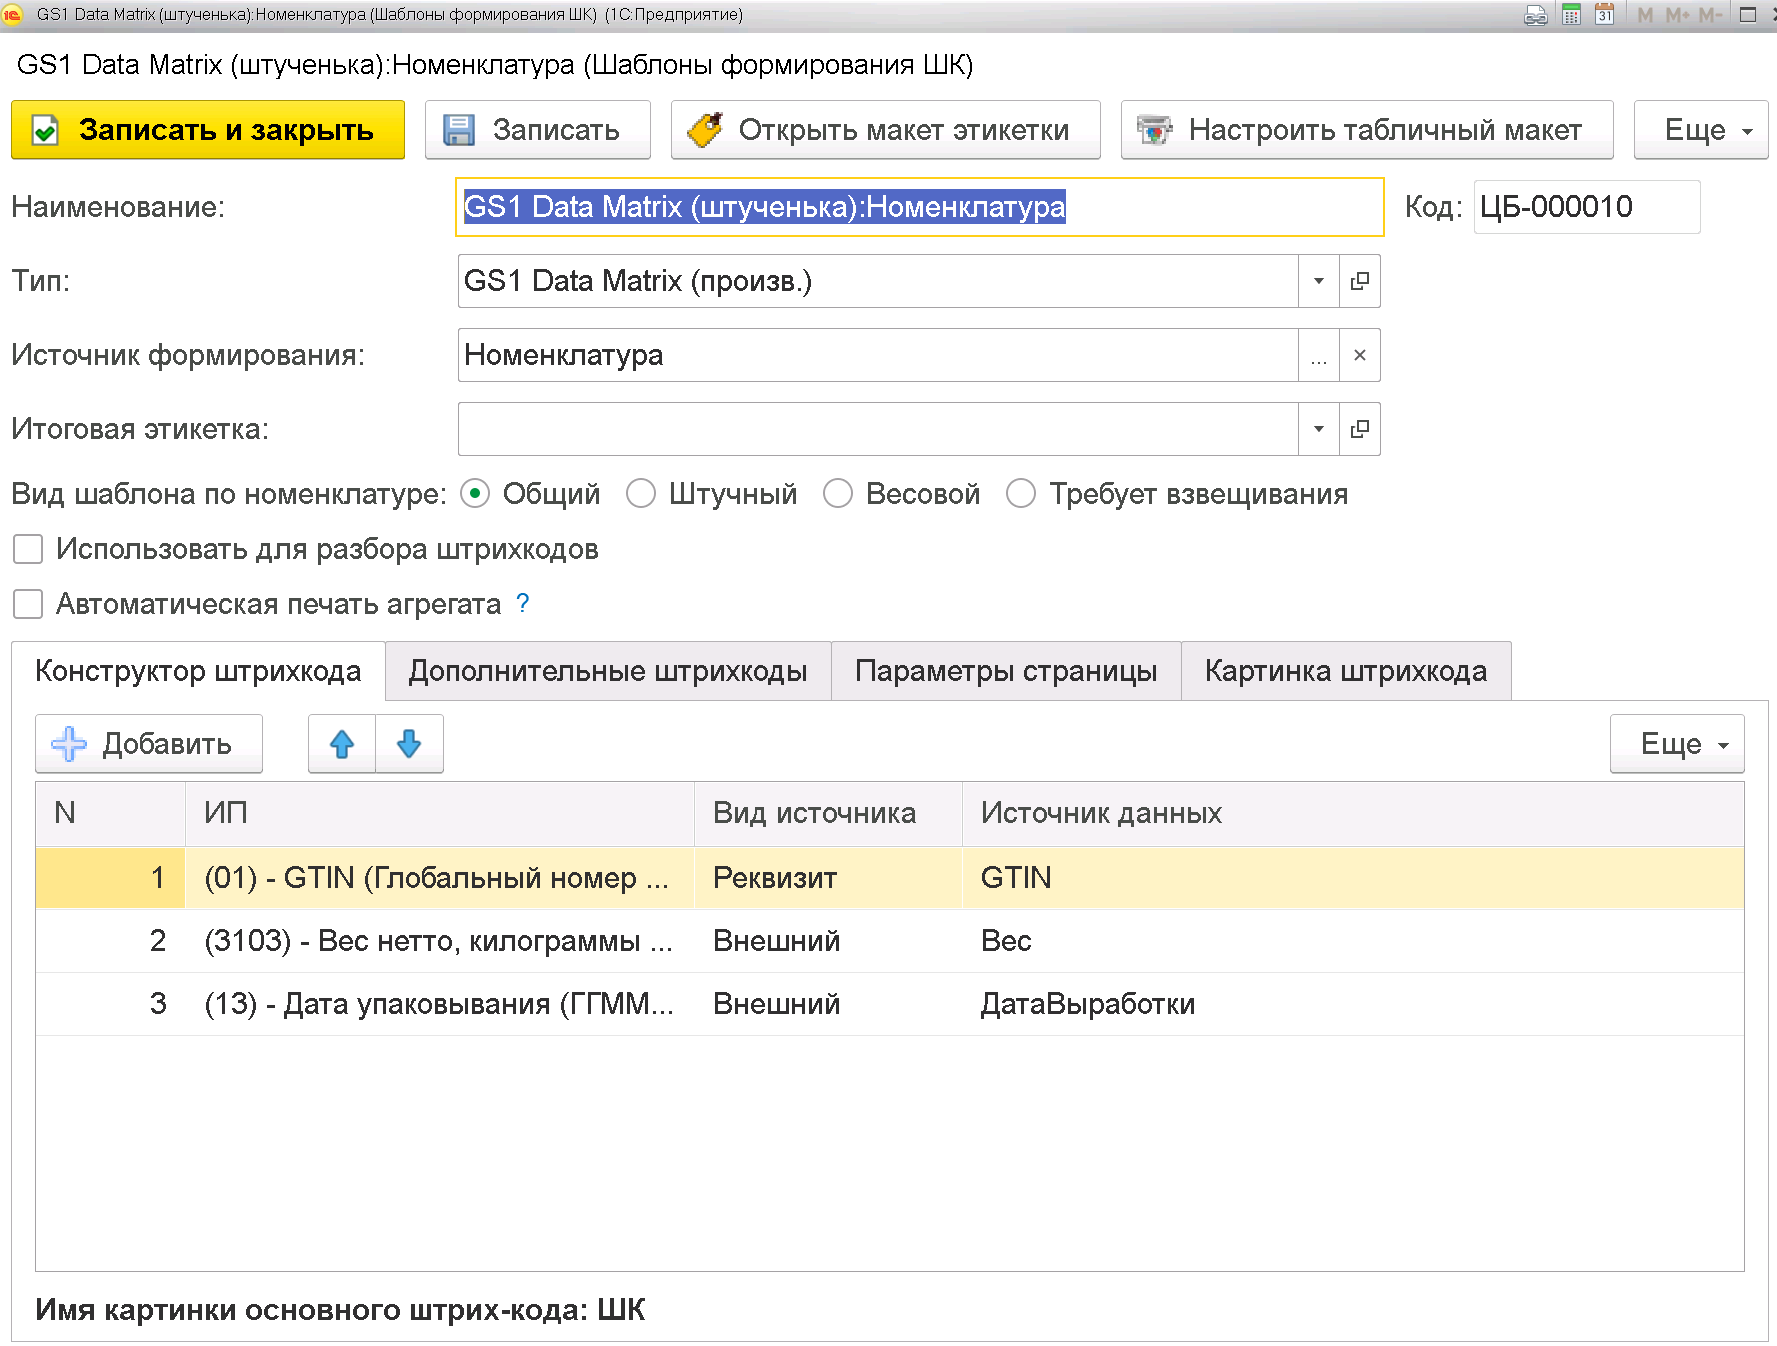Select the Общий radio button
This screenshot has width=1777, height=1346.
point(475,494)
